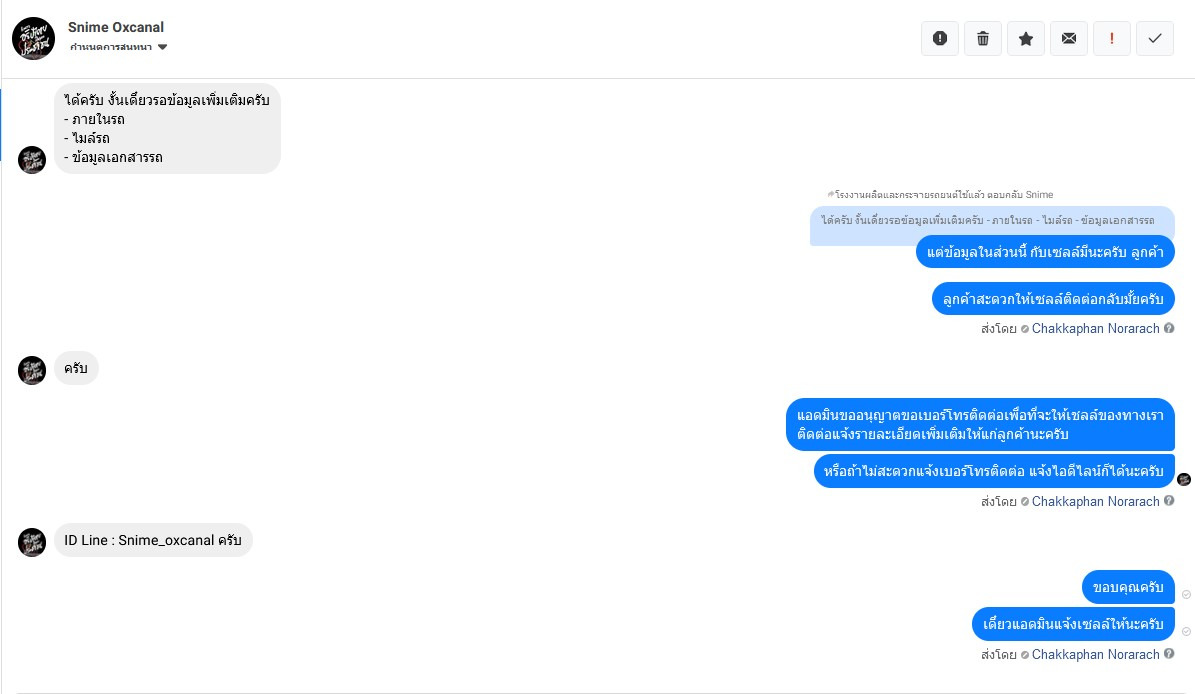Click the quoted reply preview bubble

[992, 221]
